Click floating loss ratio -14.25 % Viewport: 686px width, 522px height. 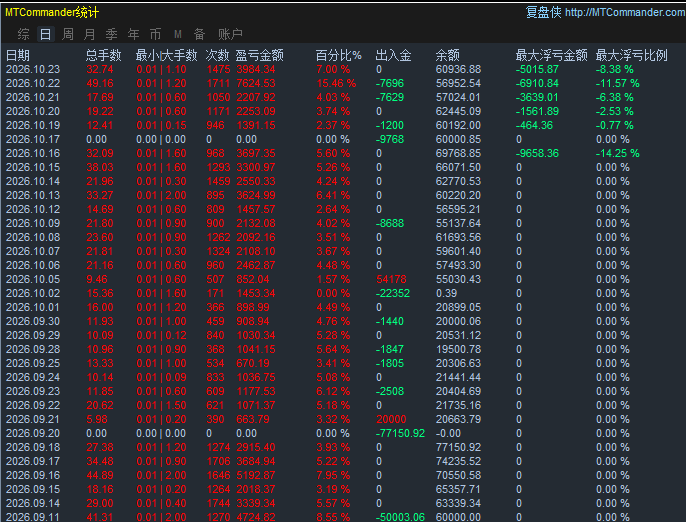click(x=617, y=153)
